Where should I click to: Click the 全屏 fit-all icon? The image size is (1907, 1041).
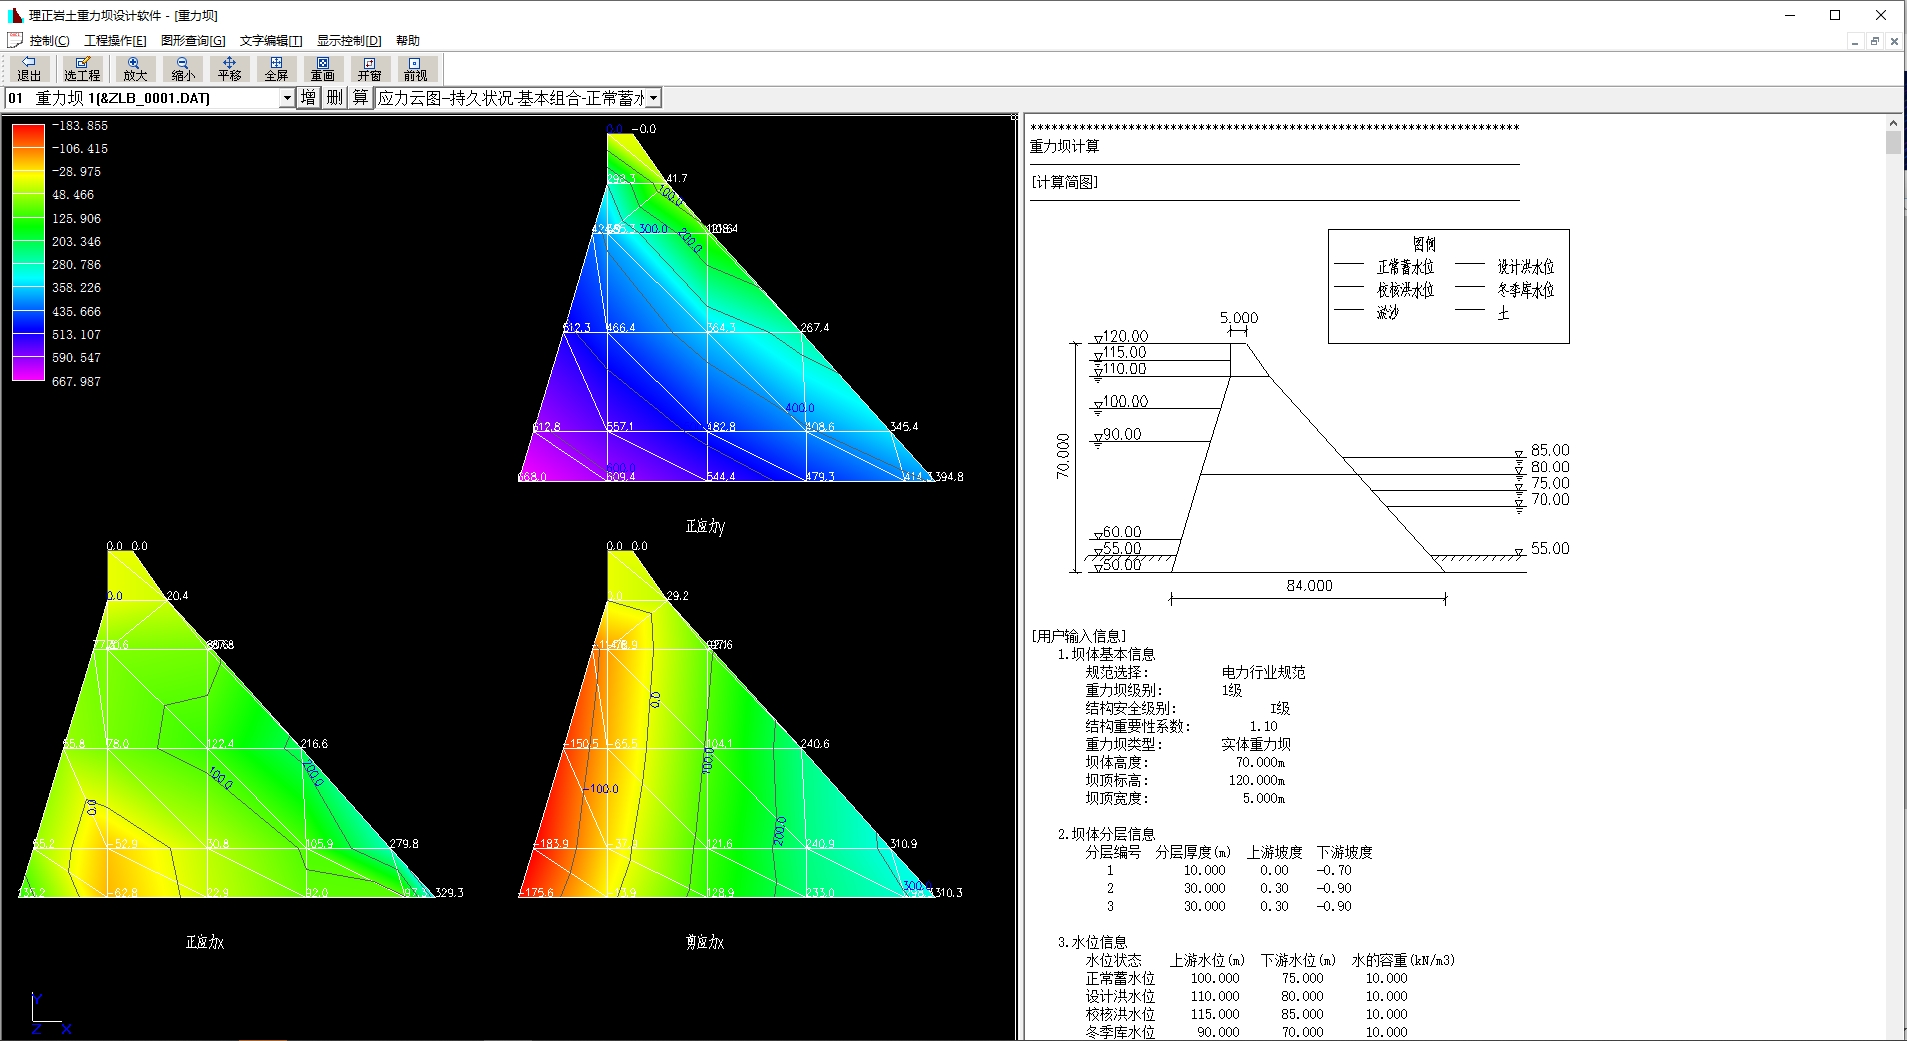(276, 68)
